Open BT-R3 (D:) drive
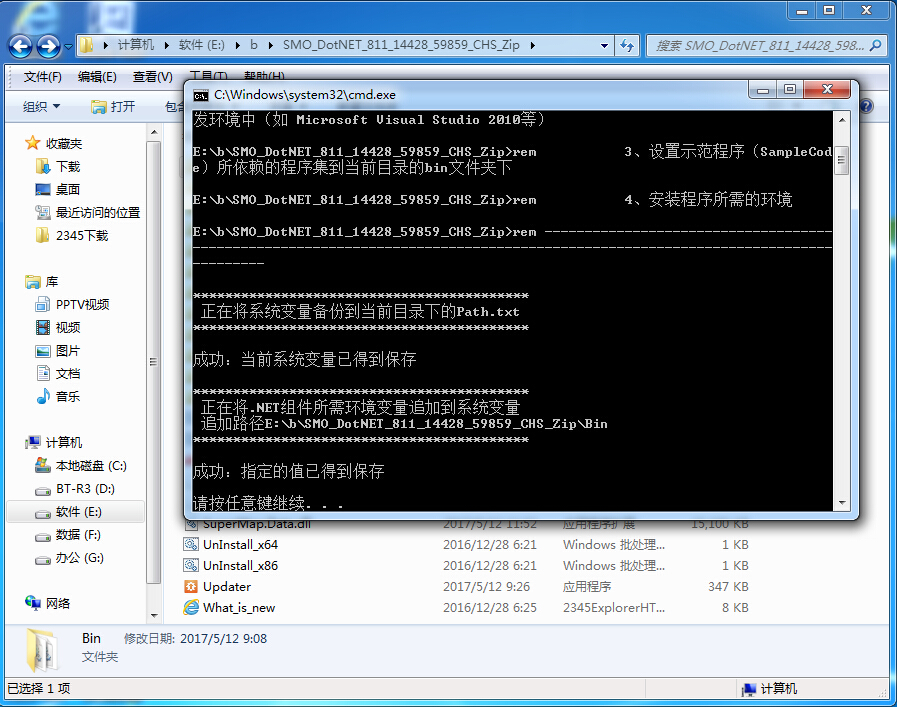 pos(75,488)
